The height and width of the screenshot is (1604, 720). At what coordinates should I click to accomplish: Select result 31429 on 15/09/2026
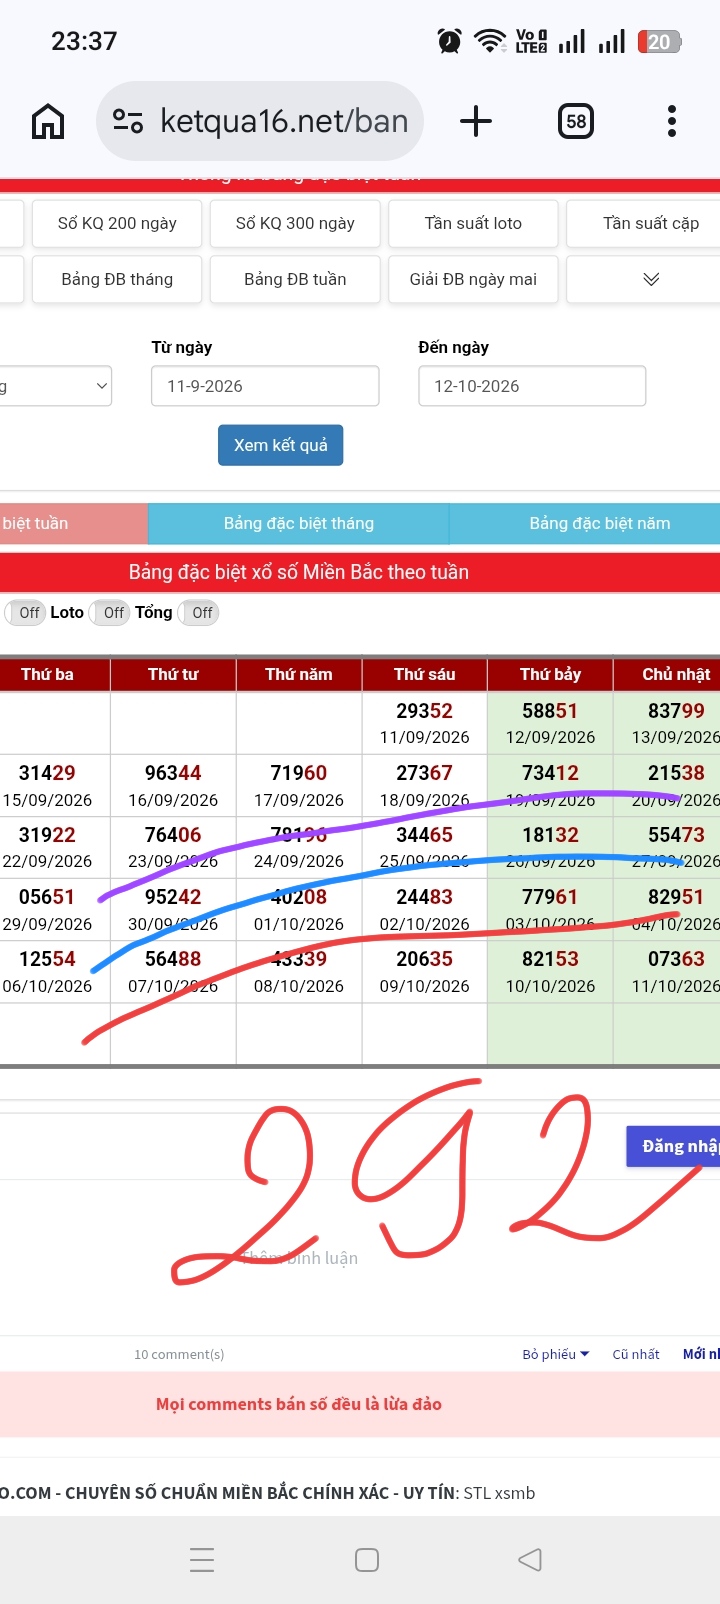(x=47, y=773)
